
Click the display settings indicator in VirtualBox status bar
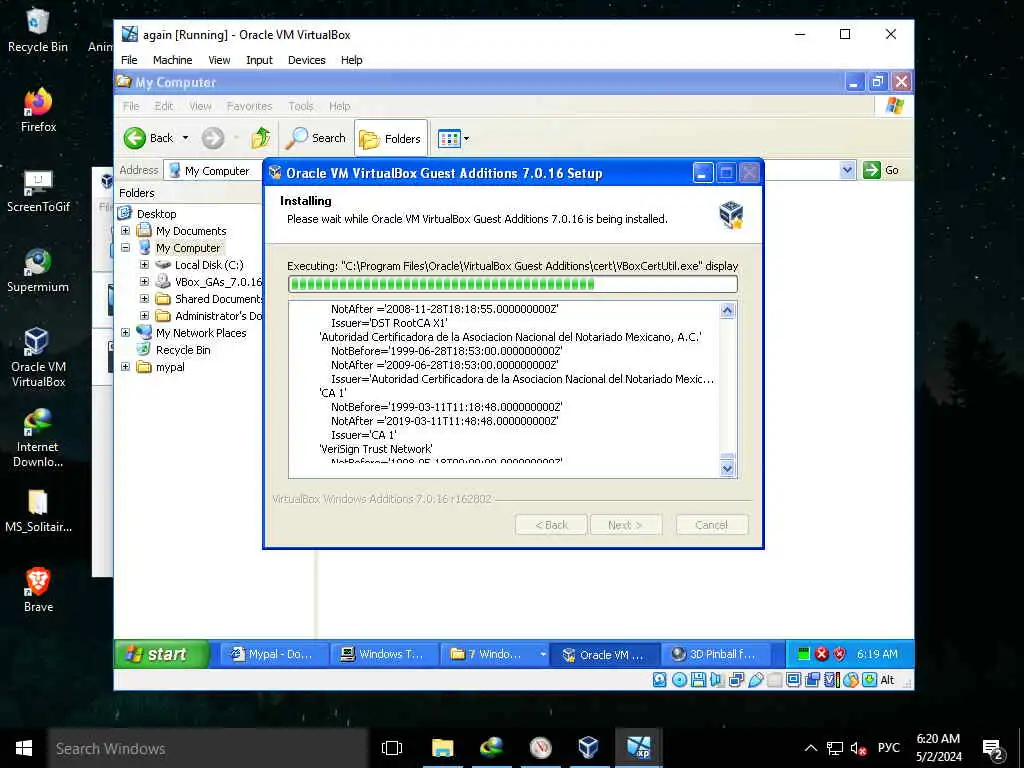(x=793, y=680)
